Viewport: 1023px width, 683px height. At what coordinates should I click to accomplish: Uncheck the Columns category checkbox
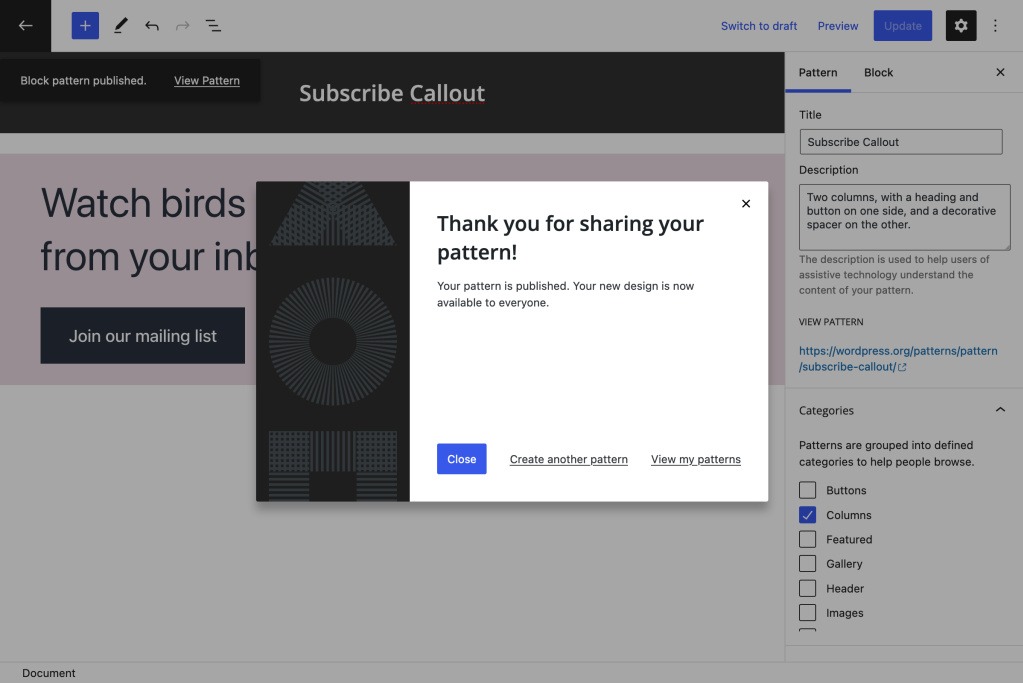[807, 515]
